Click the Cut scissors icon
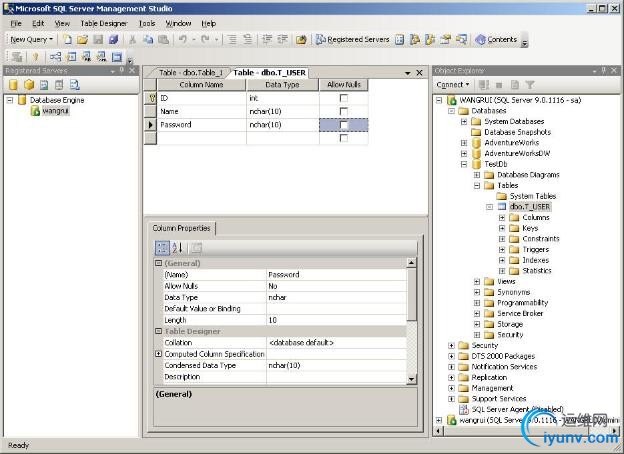This screenshot has width=624, height=454. (133, 39)
